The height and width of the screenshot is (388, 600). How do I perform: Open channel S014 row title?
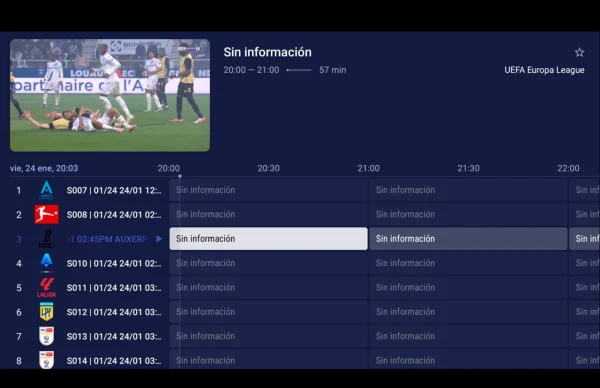[x=114, y=361]
